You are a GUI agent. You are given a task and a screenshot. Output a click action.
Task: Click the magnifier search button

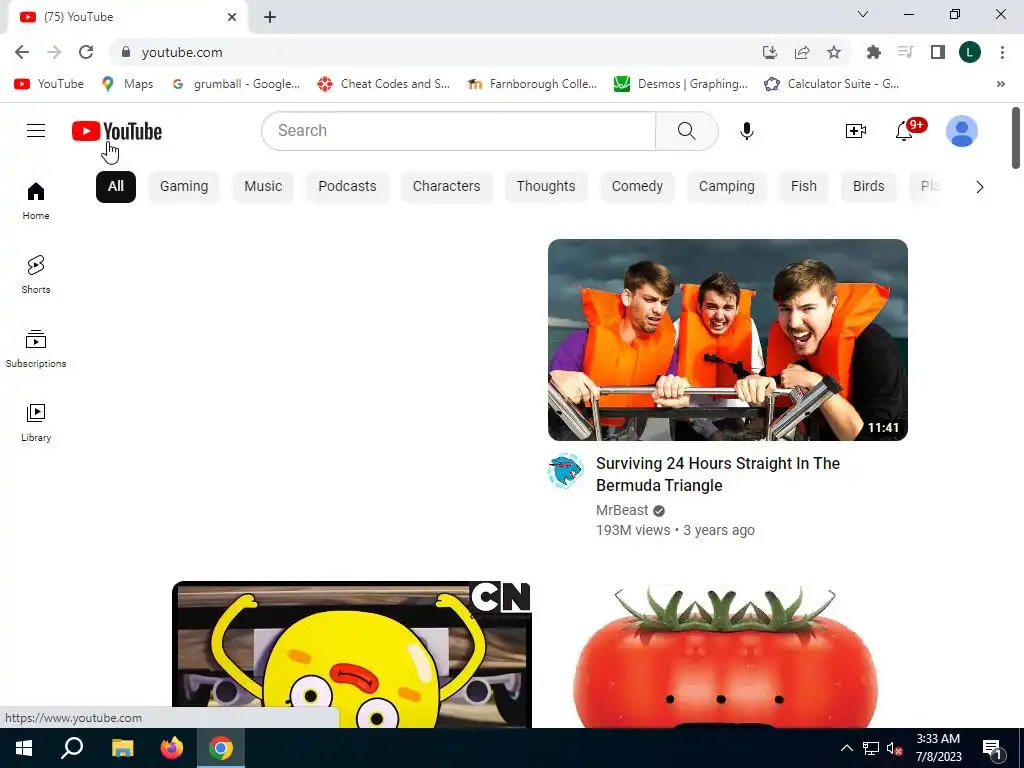(686, 131)
